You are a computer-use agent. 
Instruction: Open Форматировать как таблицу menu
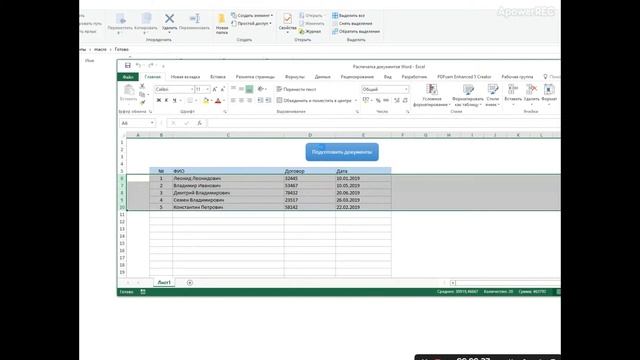(468, 96)
